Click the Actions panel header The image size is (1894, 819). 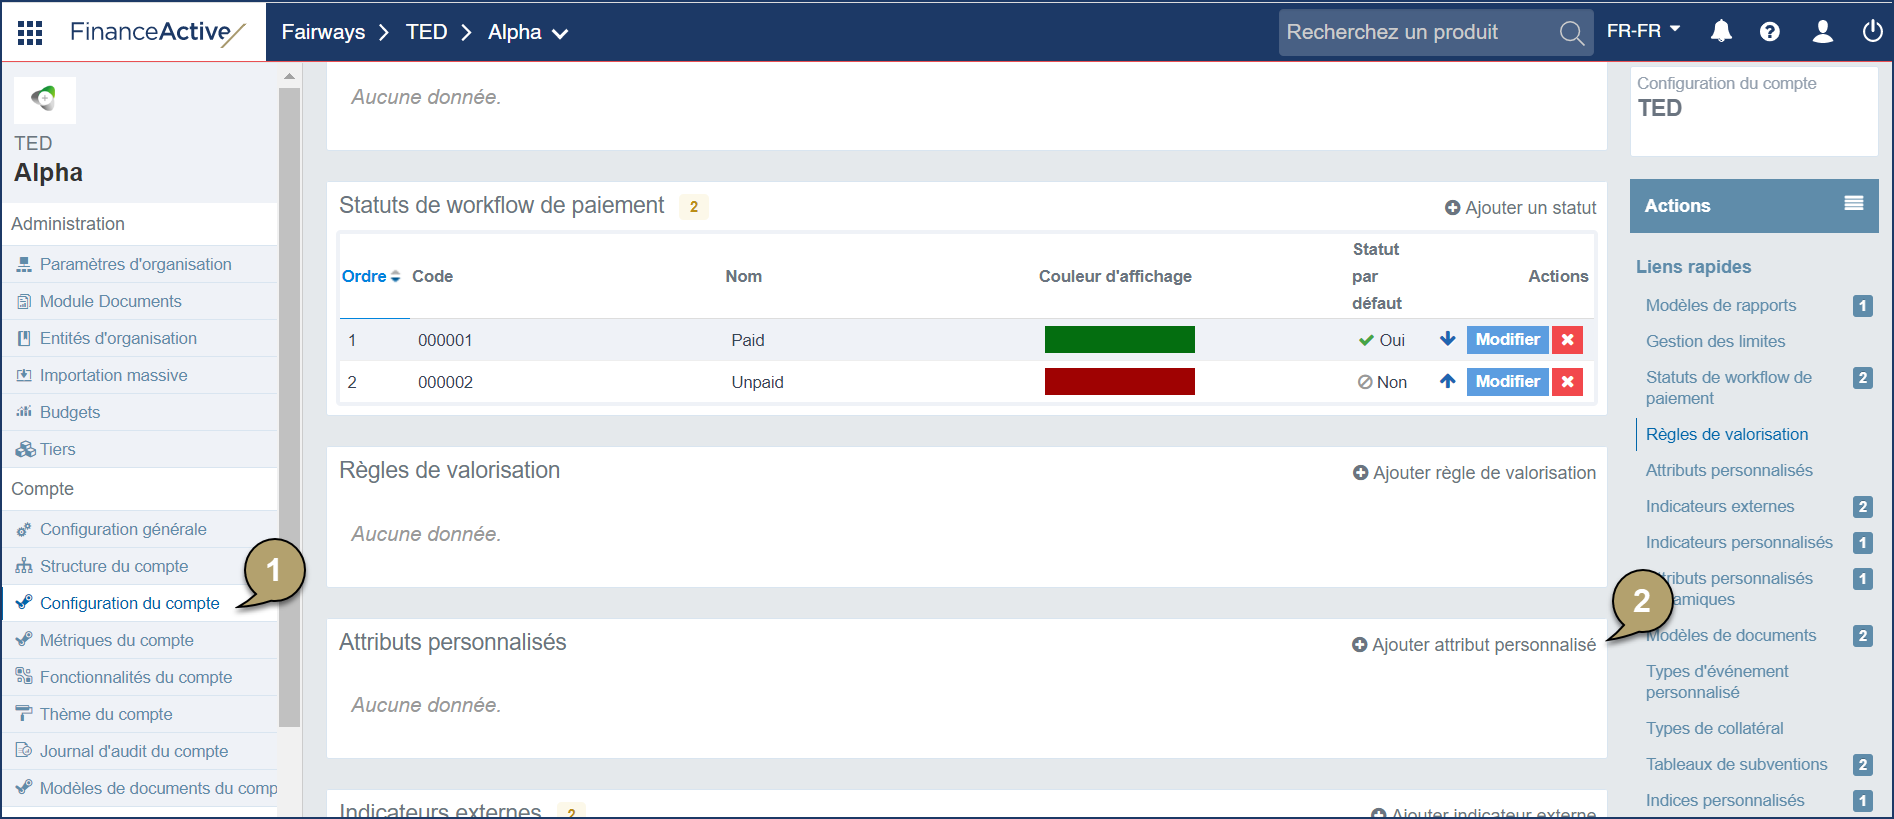tap(1753, 206)
